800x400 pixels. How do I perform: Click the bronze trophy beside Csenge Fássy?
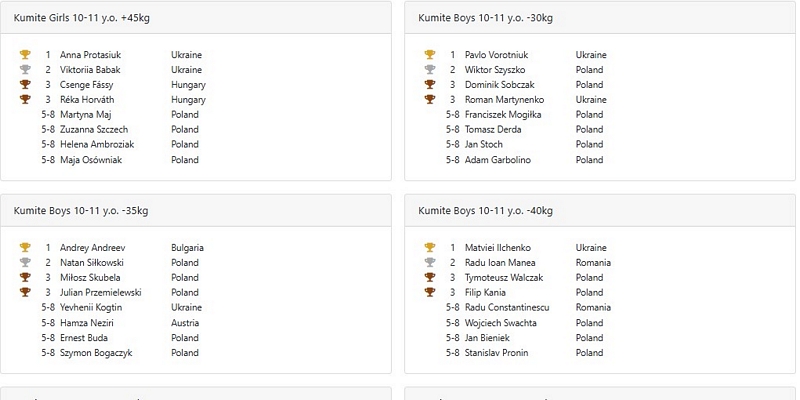click(x=25, y=84)
